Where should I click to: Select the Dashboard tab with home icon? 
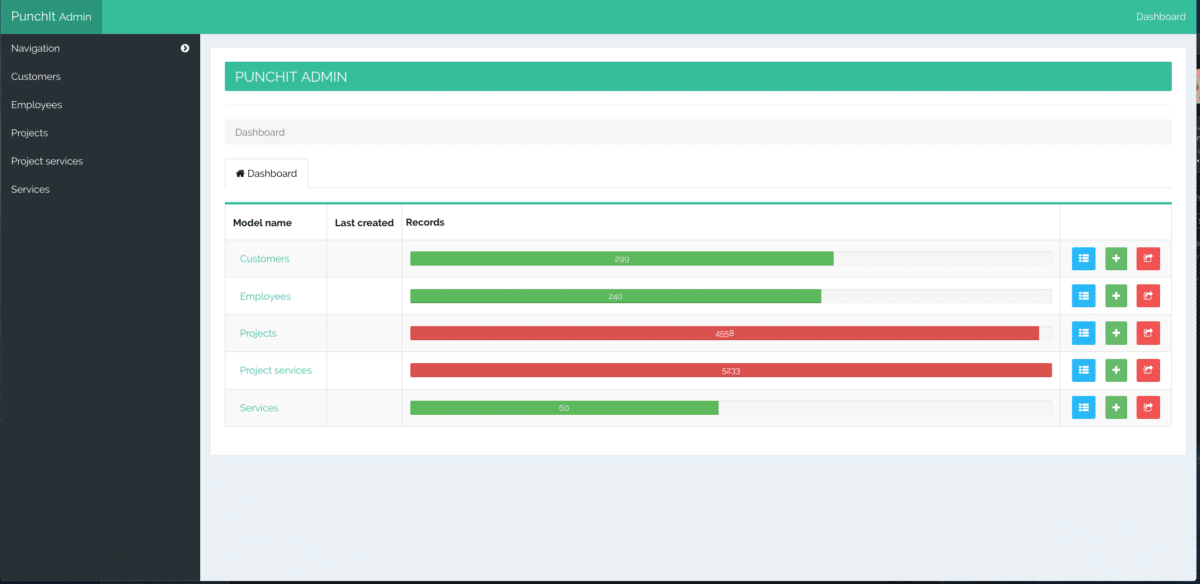pyautogui.click(x=266, y=173)
